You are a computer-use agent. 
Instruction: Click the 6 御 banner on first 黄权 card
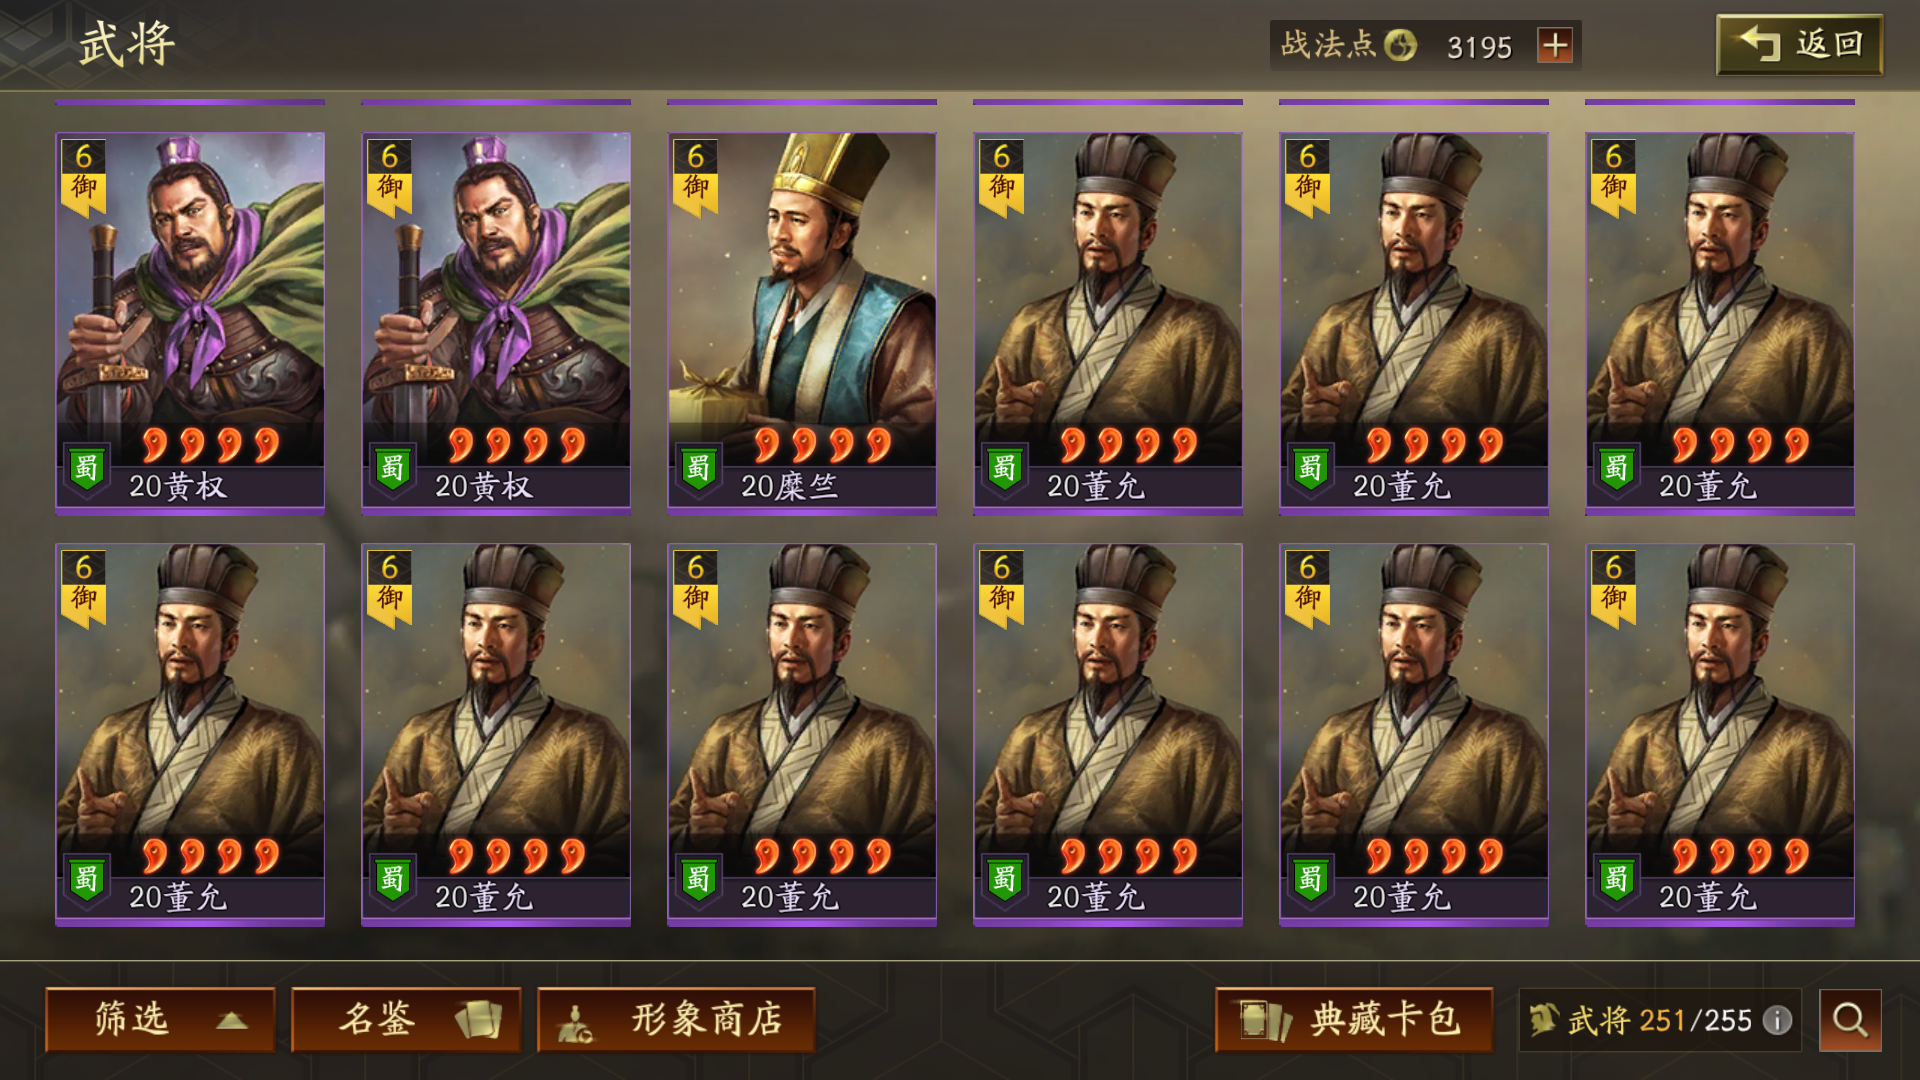click(x=84, y=176)
